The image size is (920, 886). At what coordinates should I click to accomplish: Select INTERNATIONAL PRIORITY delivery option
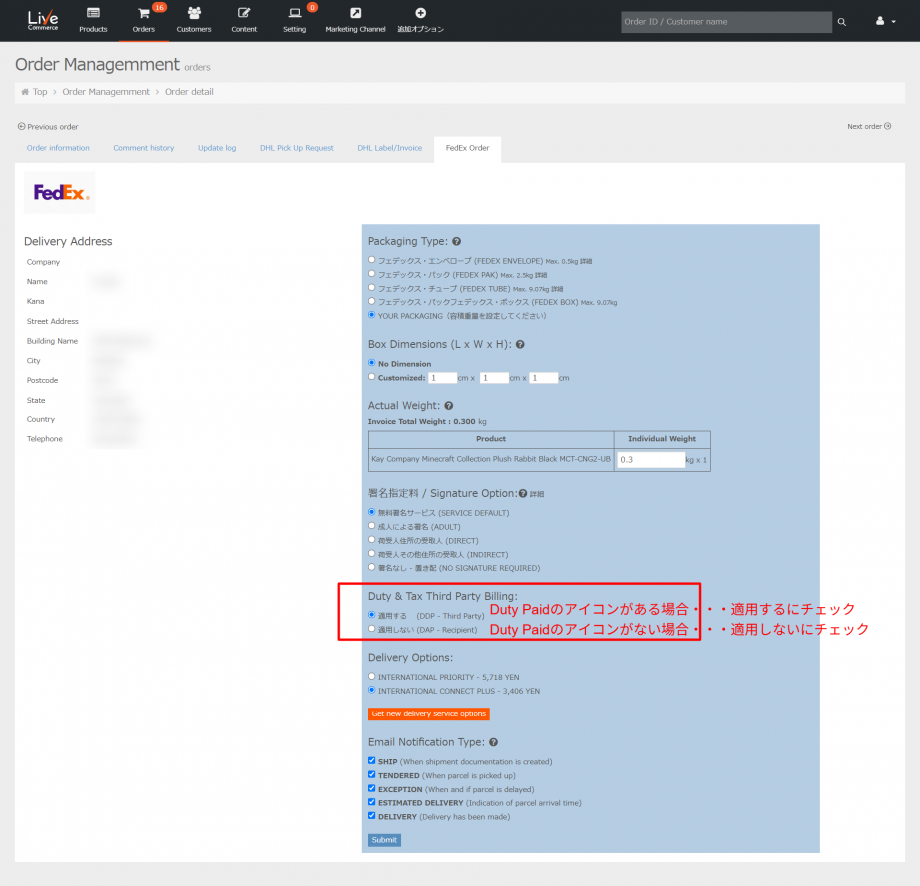pyautogui.click(x=371, y=677)
